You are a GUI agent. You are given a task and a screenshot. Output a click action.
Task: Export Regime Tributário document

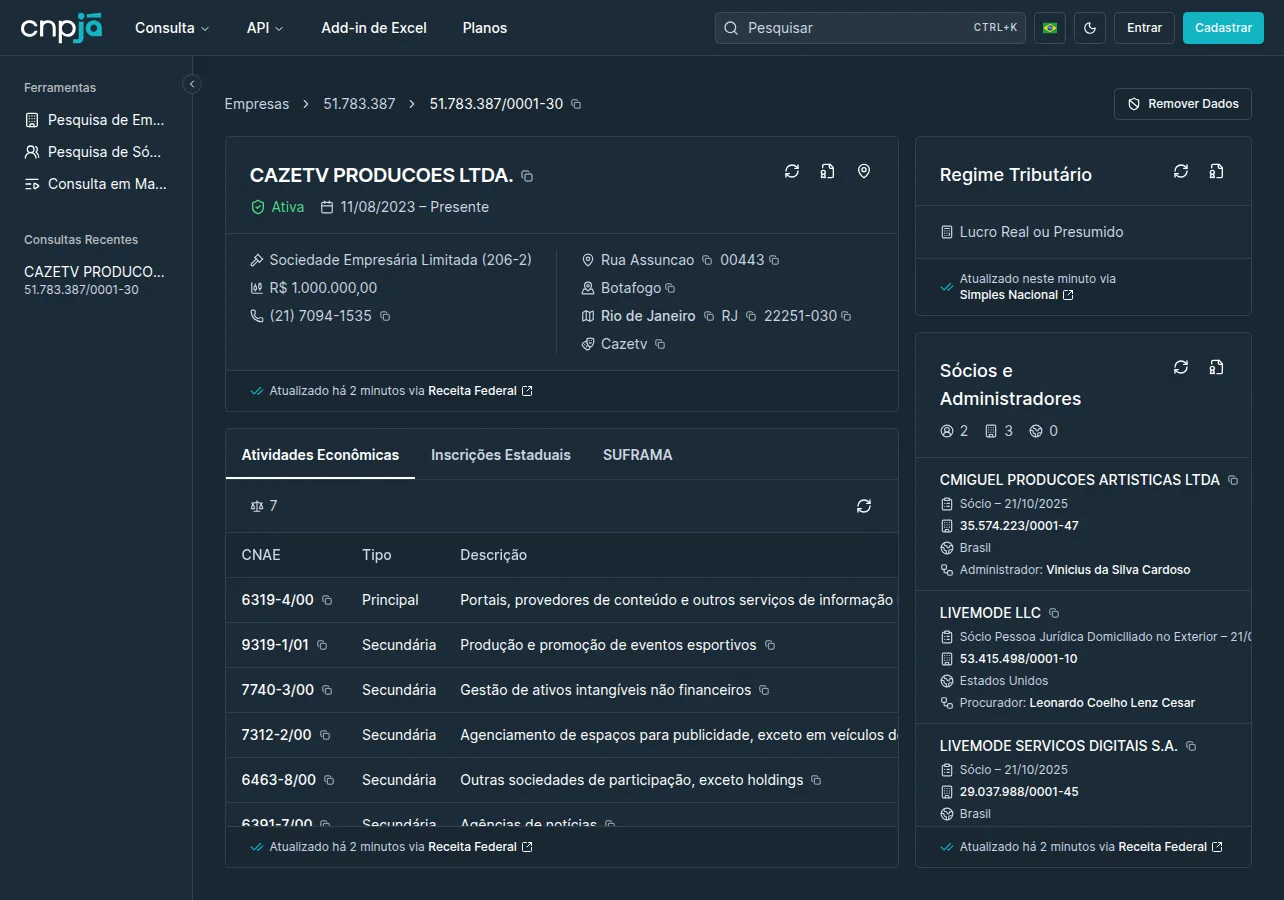1216,171
